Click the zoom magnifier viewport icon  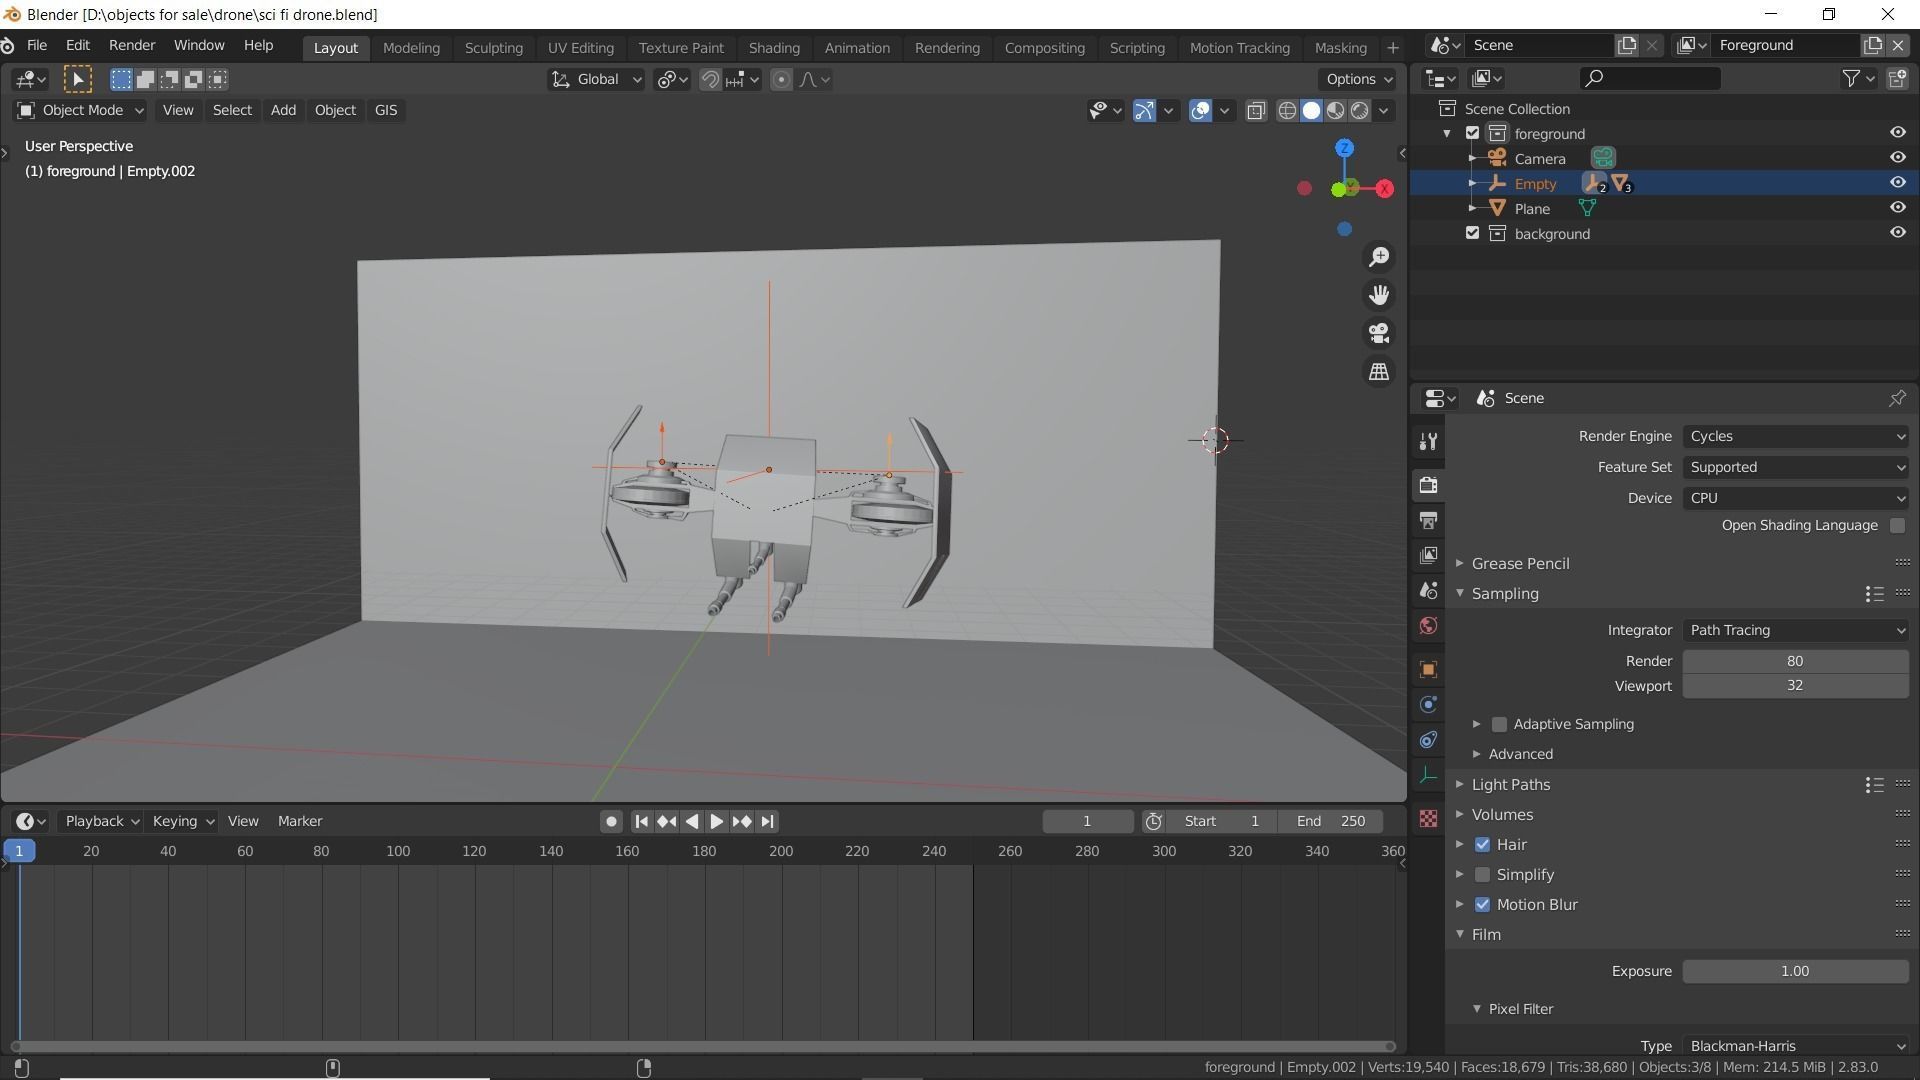1379,257
